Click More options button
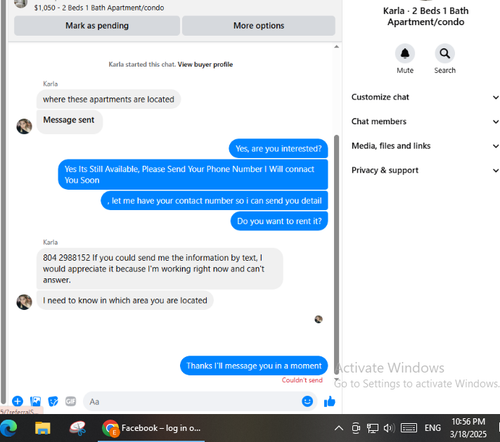Image resolution: width=500 pixels, height=442 pixels. click(x=259, y=26)
